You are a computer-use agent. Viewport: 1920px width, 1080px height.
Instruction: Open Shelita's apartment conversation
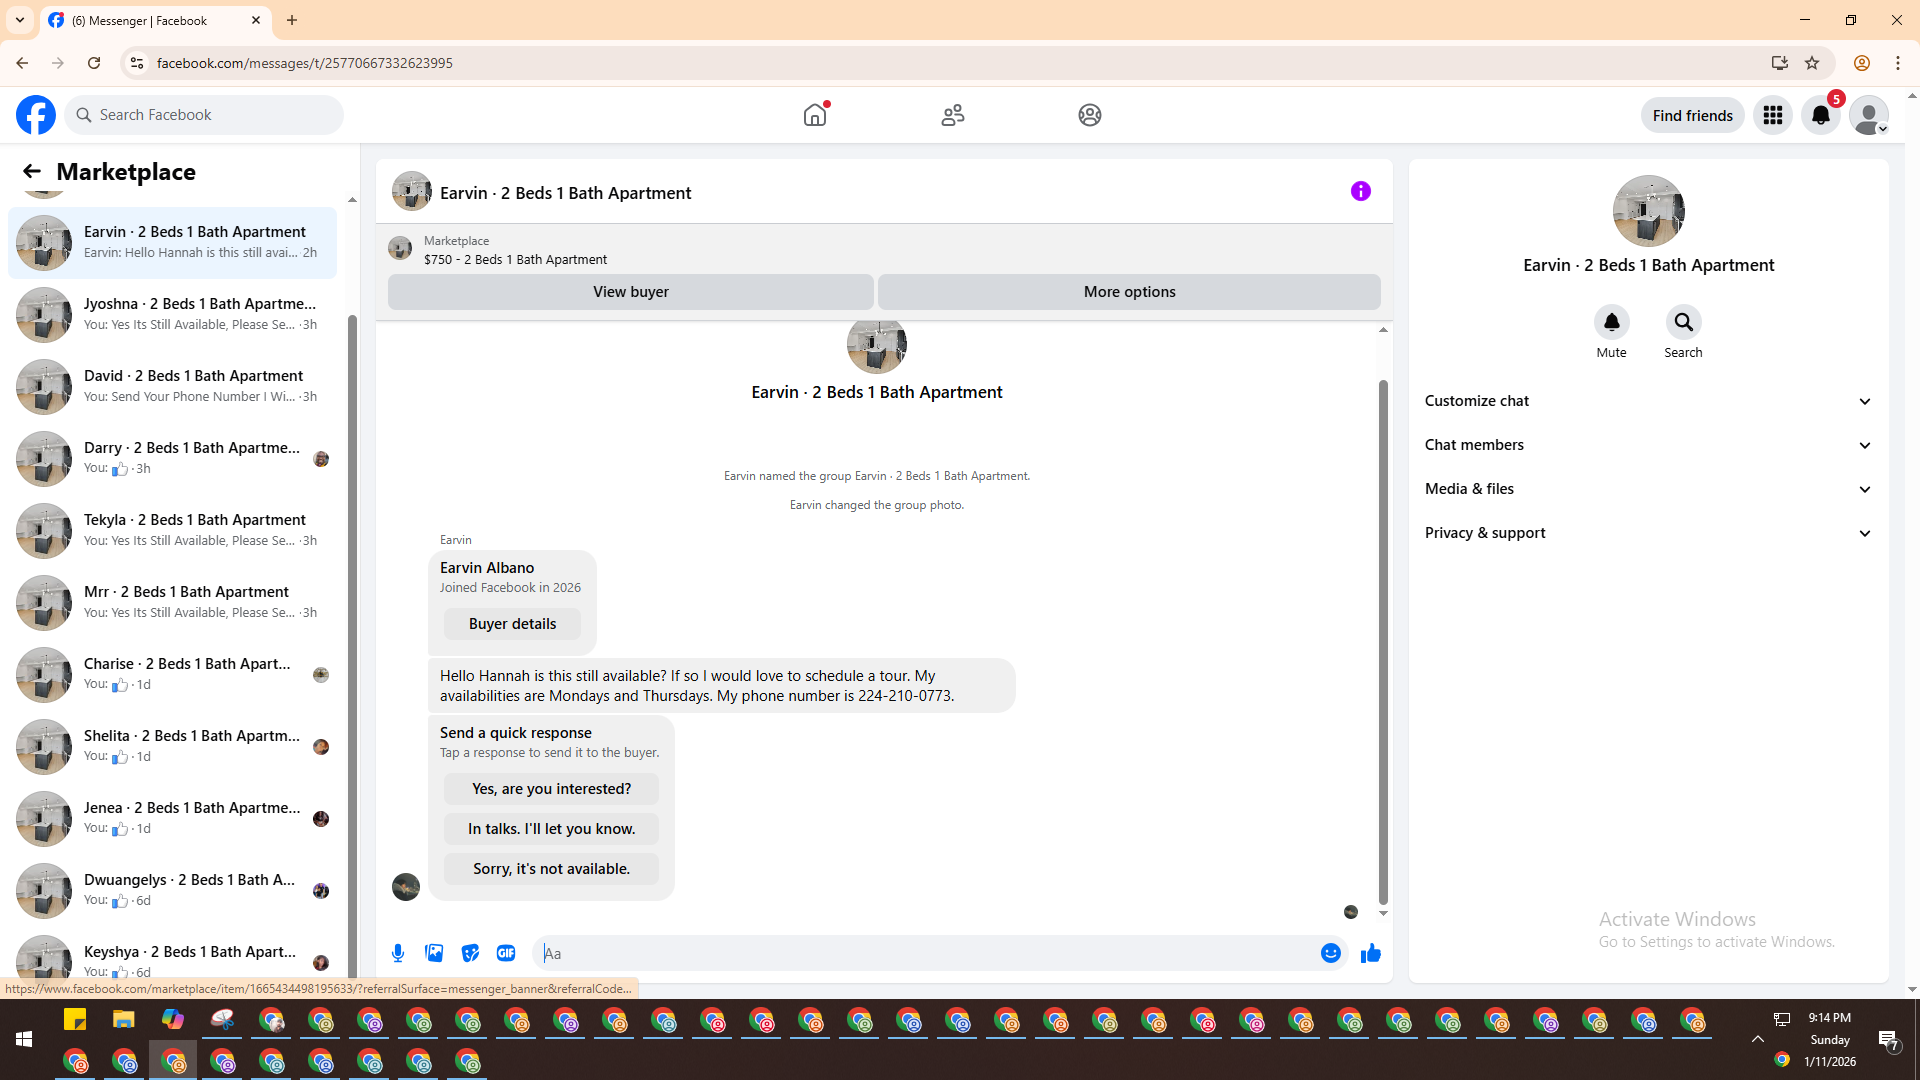(x=173, y=747)
